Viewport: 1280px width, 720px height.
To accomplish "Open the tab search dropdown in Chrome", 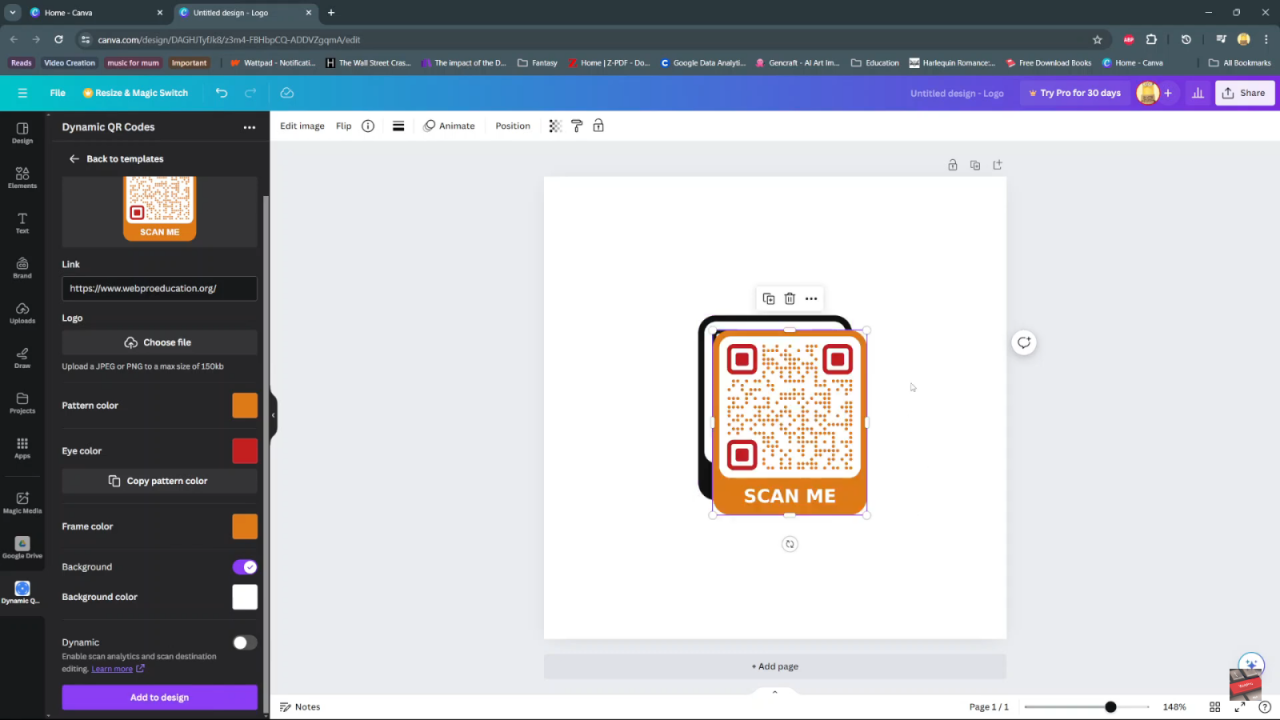I will pos(12,13).
